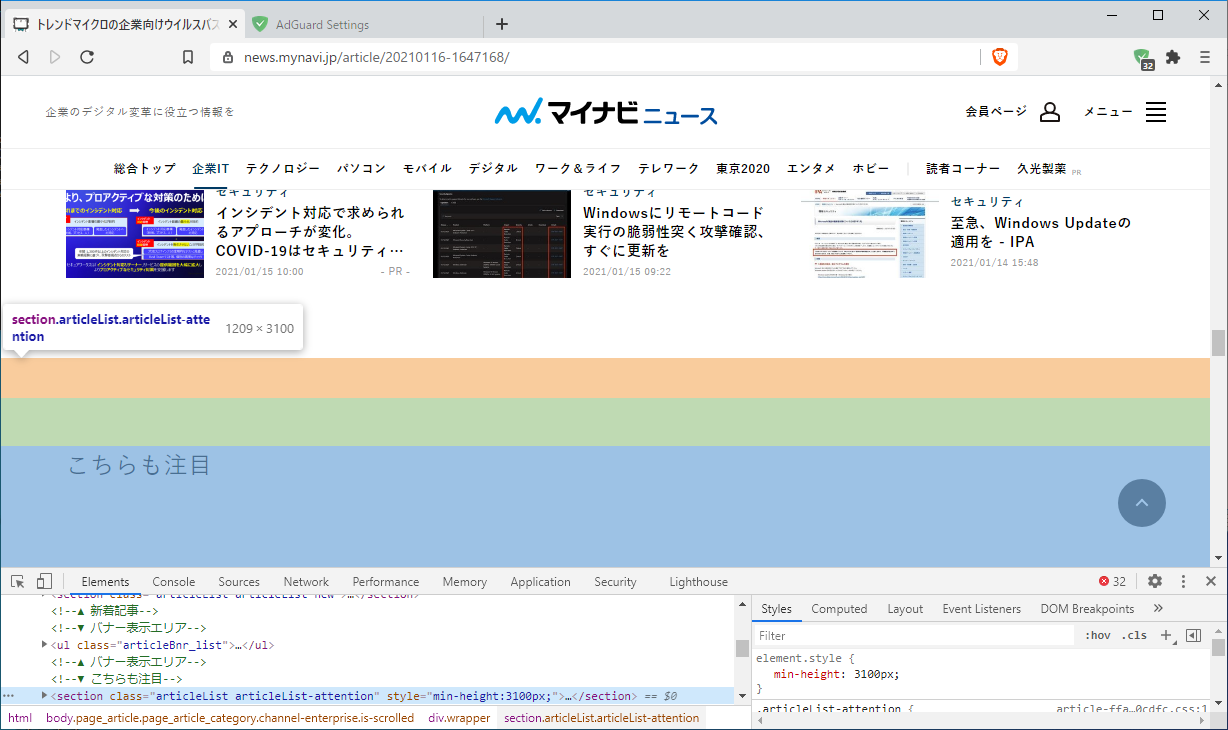Reload the page with the refresh icon
This screenshot has height=730, width=1228.
(87, 57)
